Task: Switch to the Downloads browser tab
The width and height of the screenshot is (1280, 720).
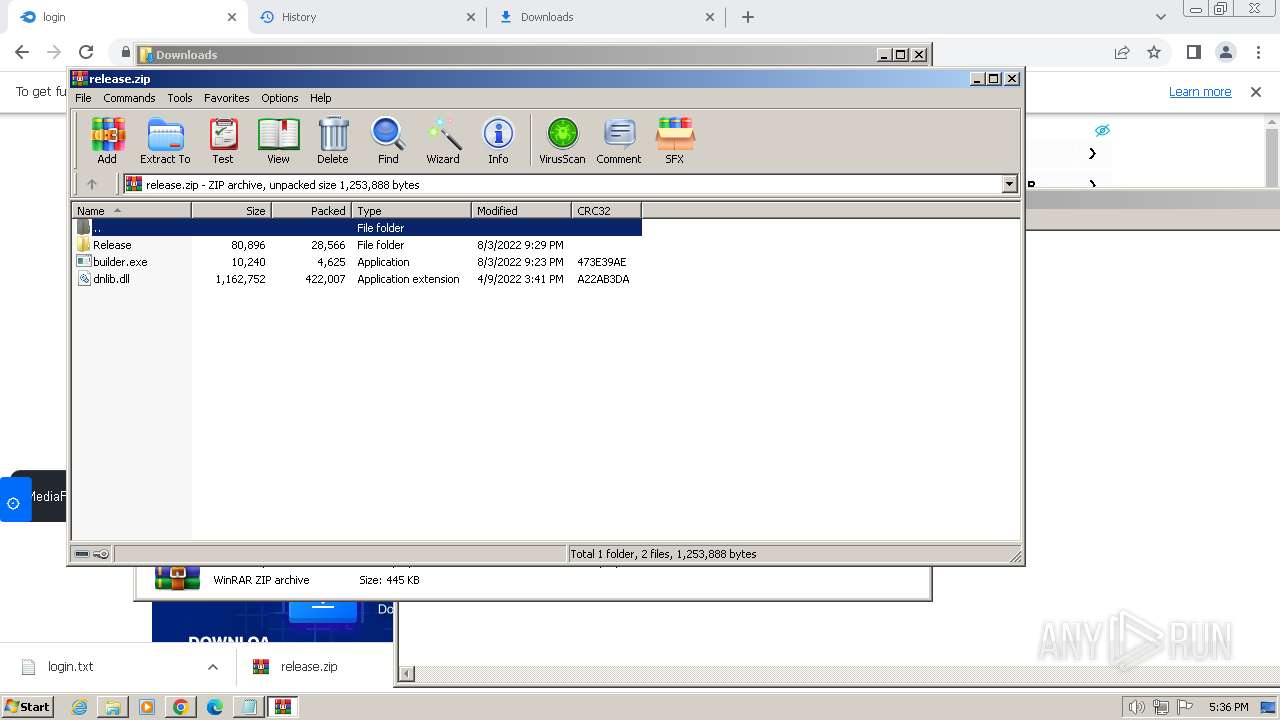Action: click(x=607, y=17)
